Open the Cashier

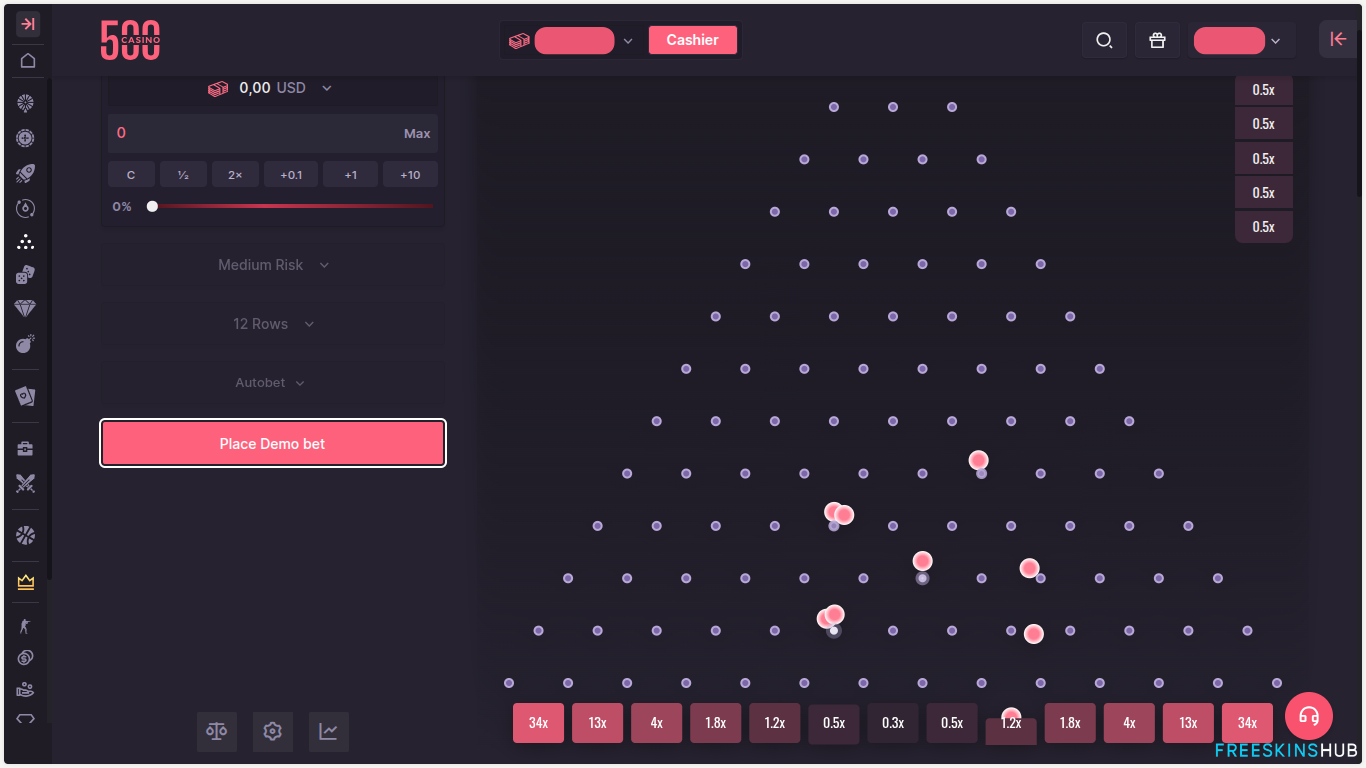pos(693,39)
